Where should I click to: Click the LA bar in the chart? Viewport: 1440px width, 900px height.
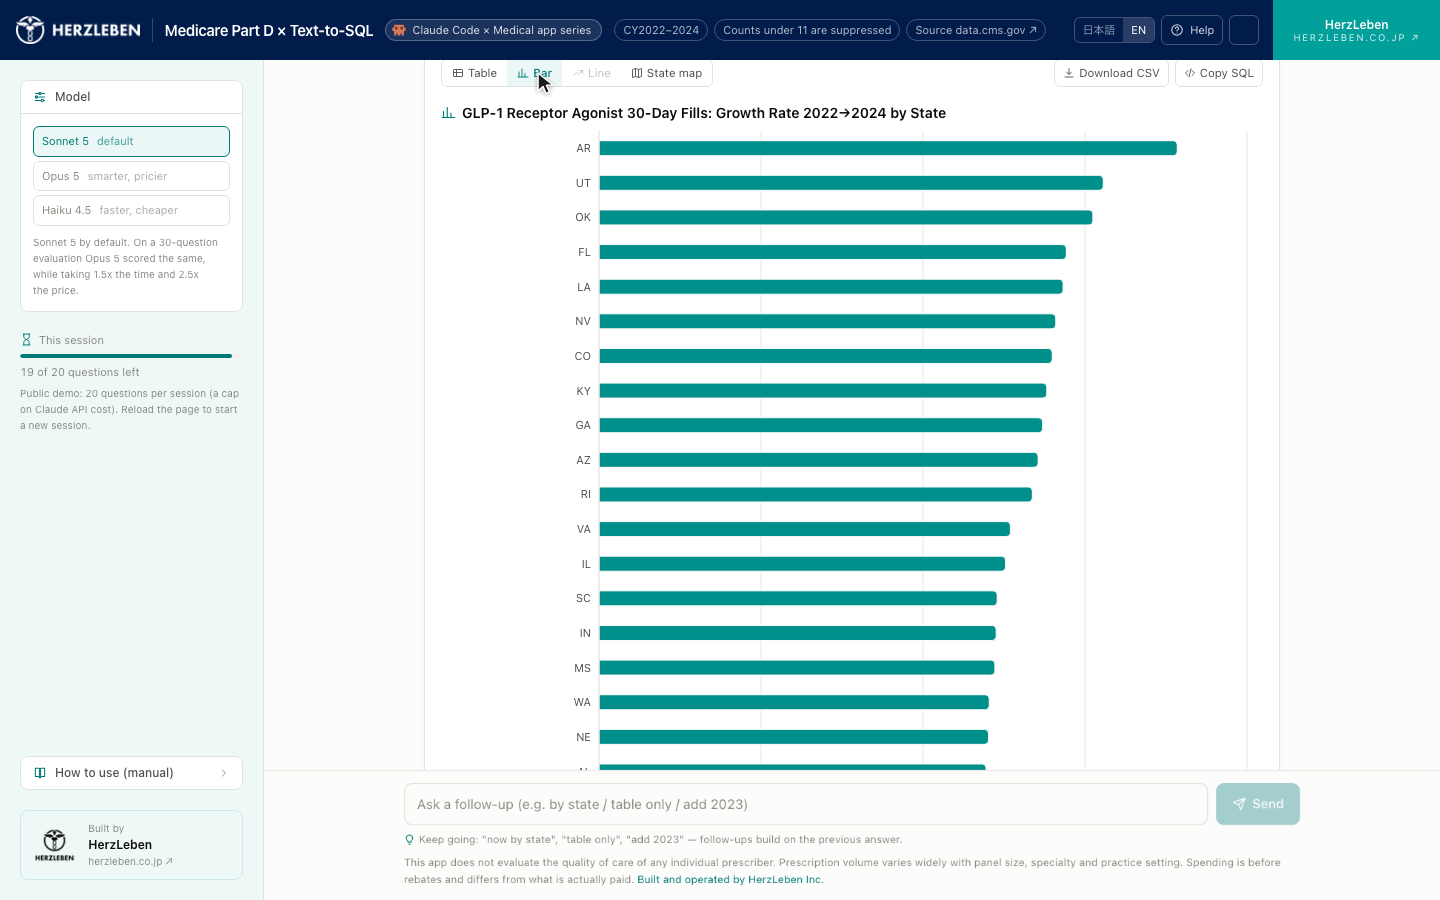pos(831,287)
